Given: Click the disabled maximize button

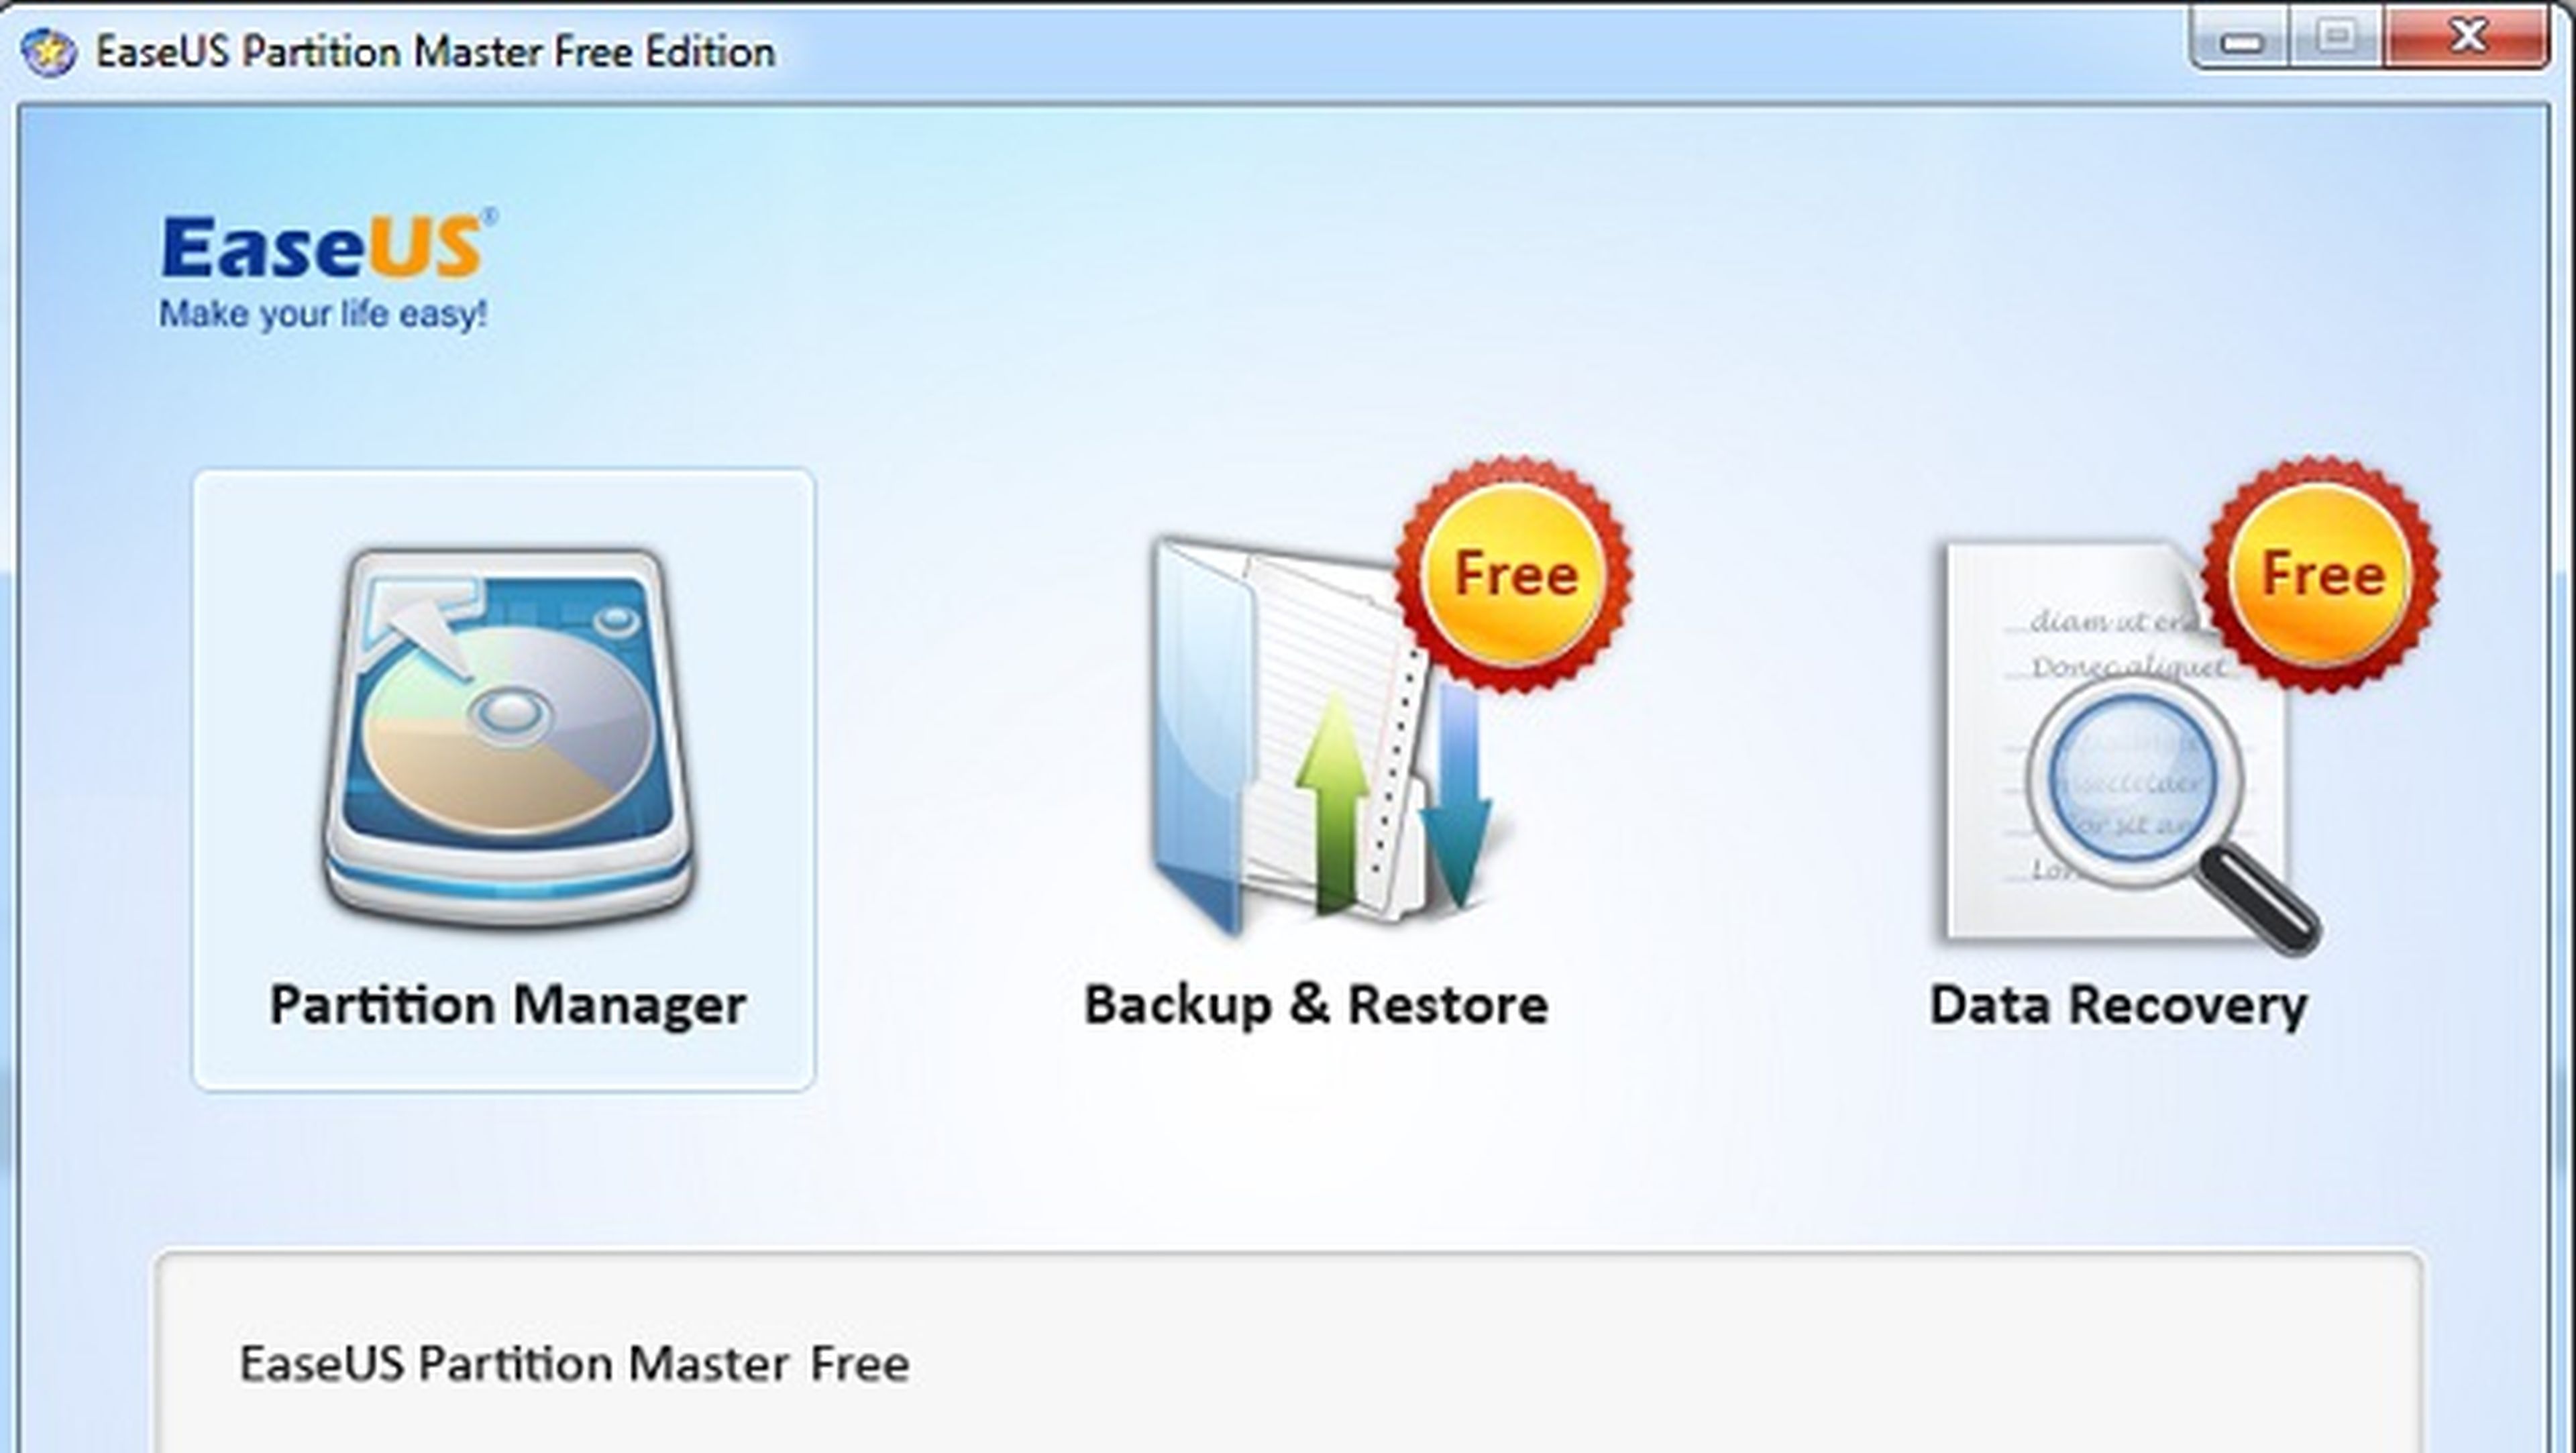Looking at the screenshot, I should point(2336,38).
